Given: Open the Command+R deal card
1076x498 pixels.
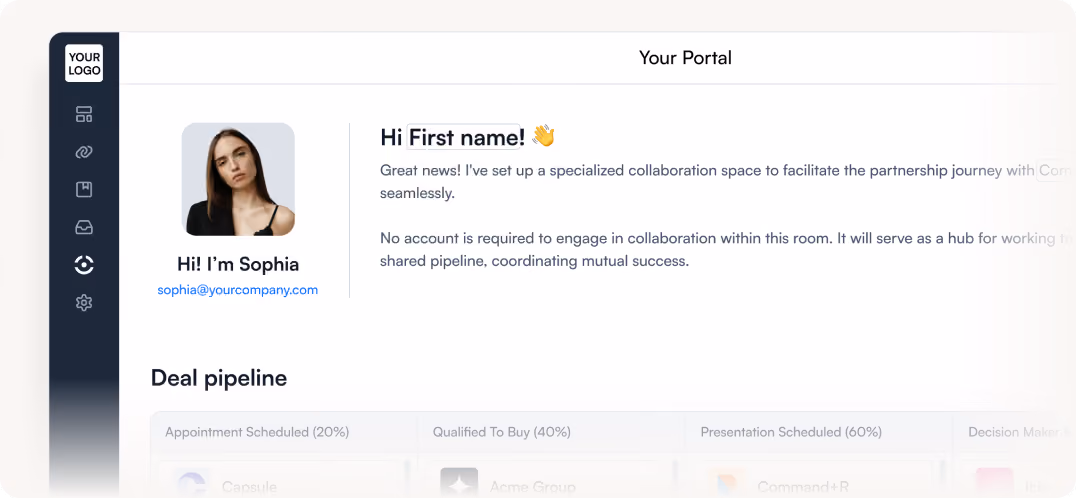Looking at the screenshot, I should tap(819, 479).
